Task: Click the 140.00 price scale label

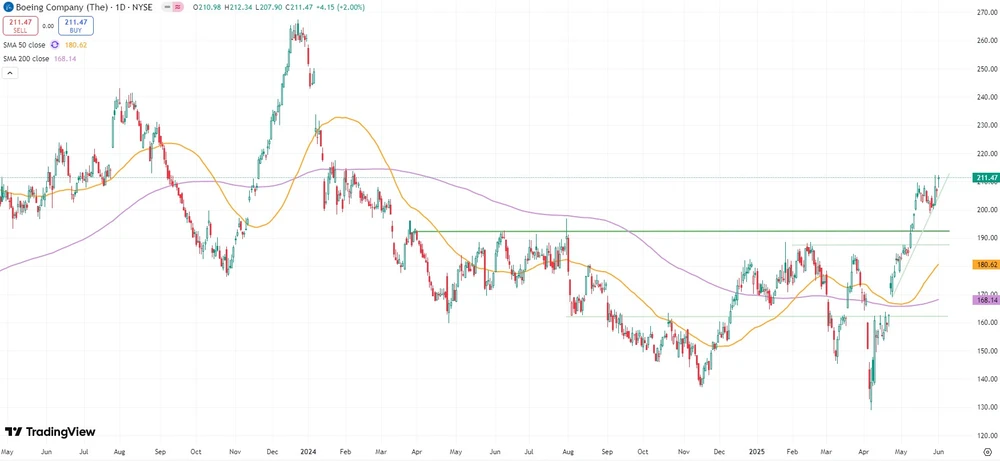Action: coord(986,379)
